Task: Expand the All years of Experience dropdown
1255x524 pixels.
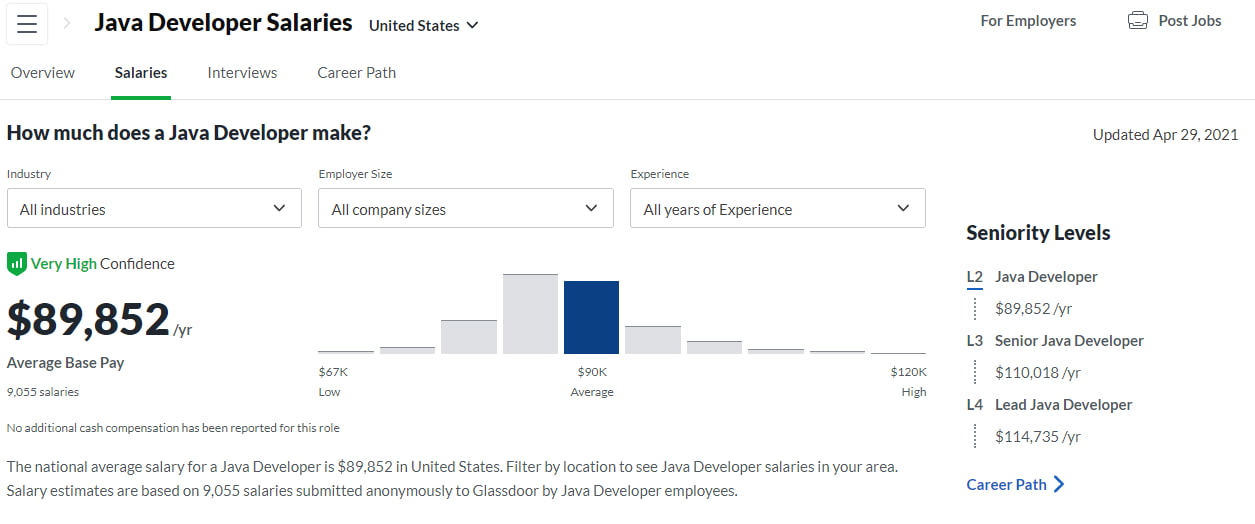Action: click(x=777, y=209)
